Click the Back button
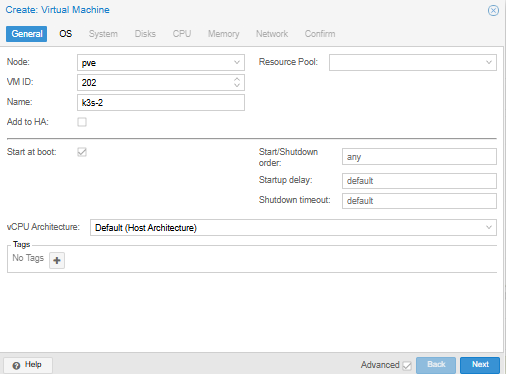 (x=436, y=365)
